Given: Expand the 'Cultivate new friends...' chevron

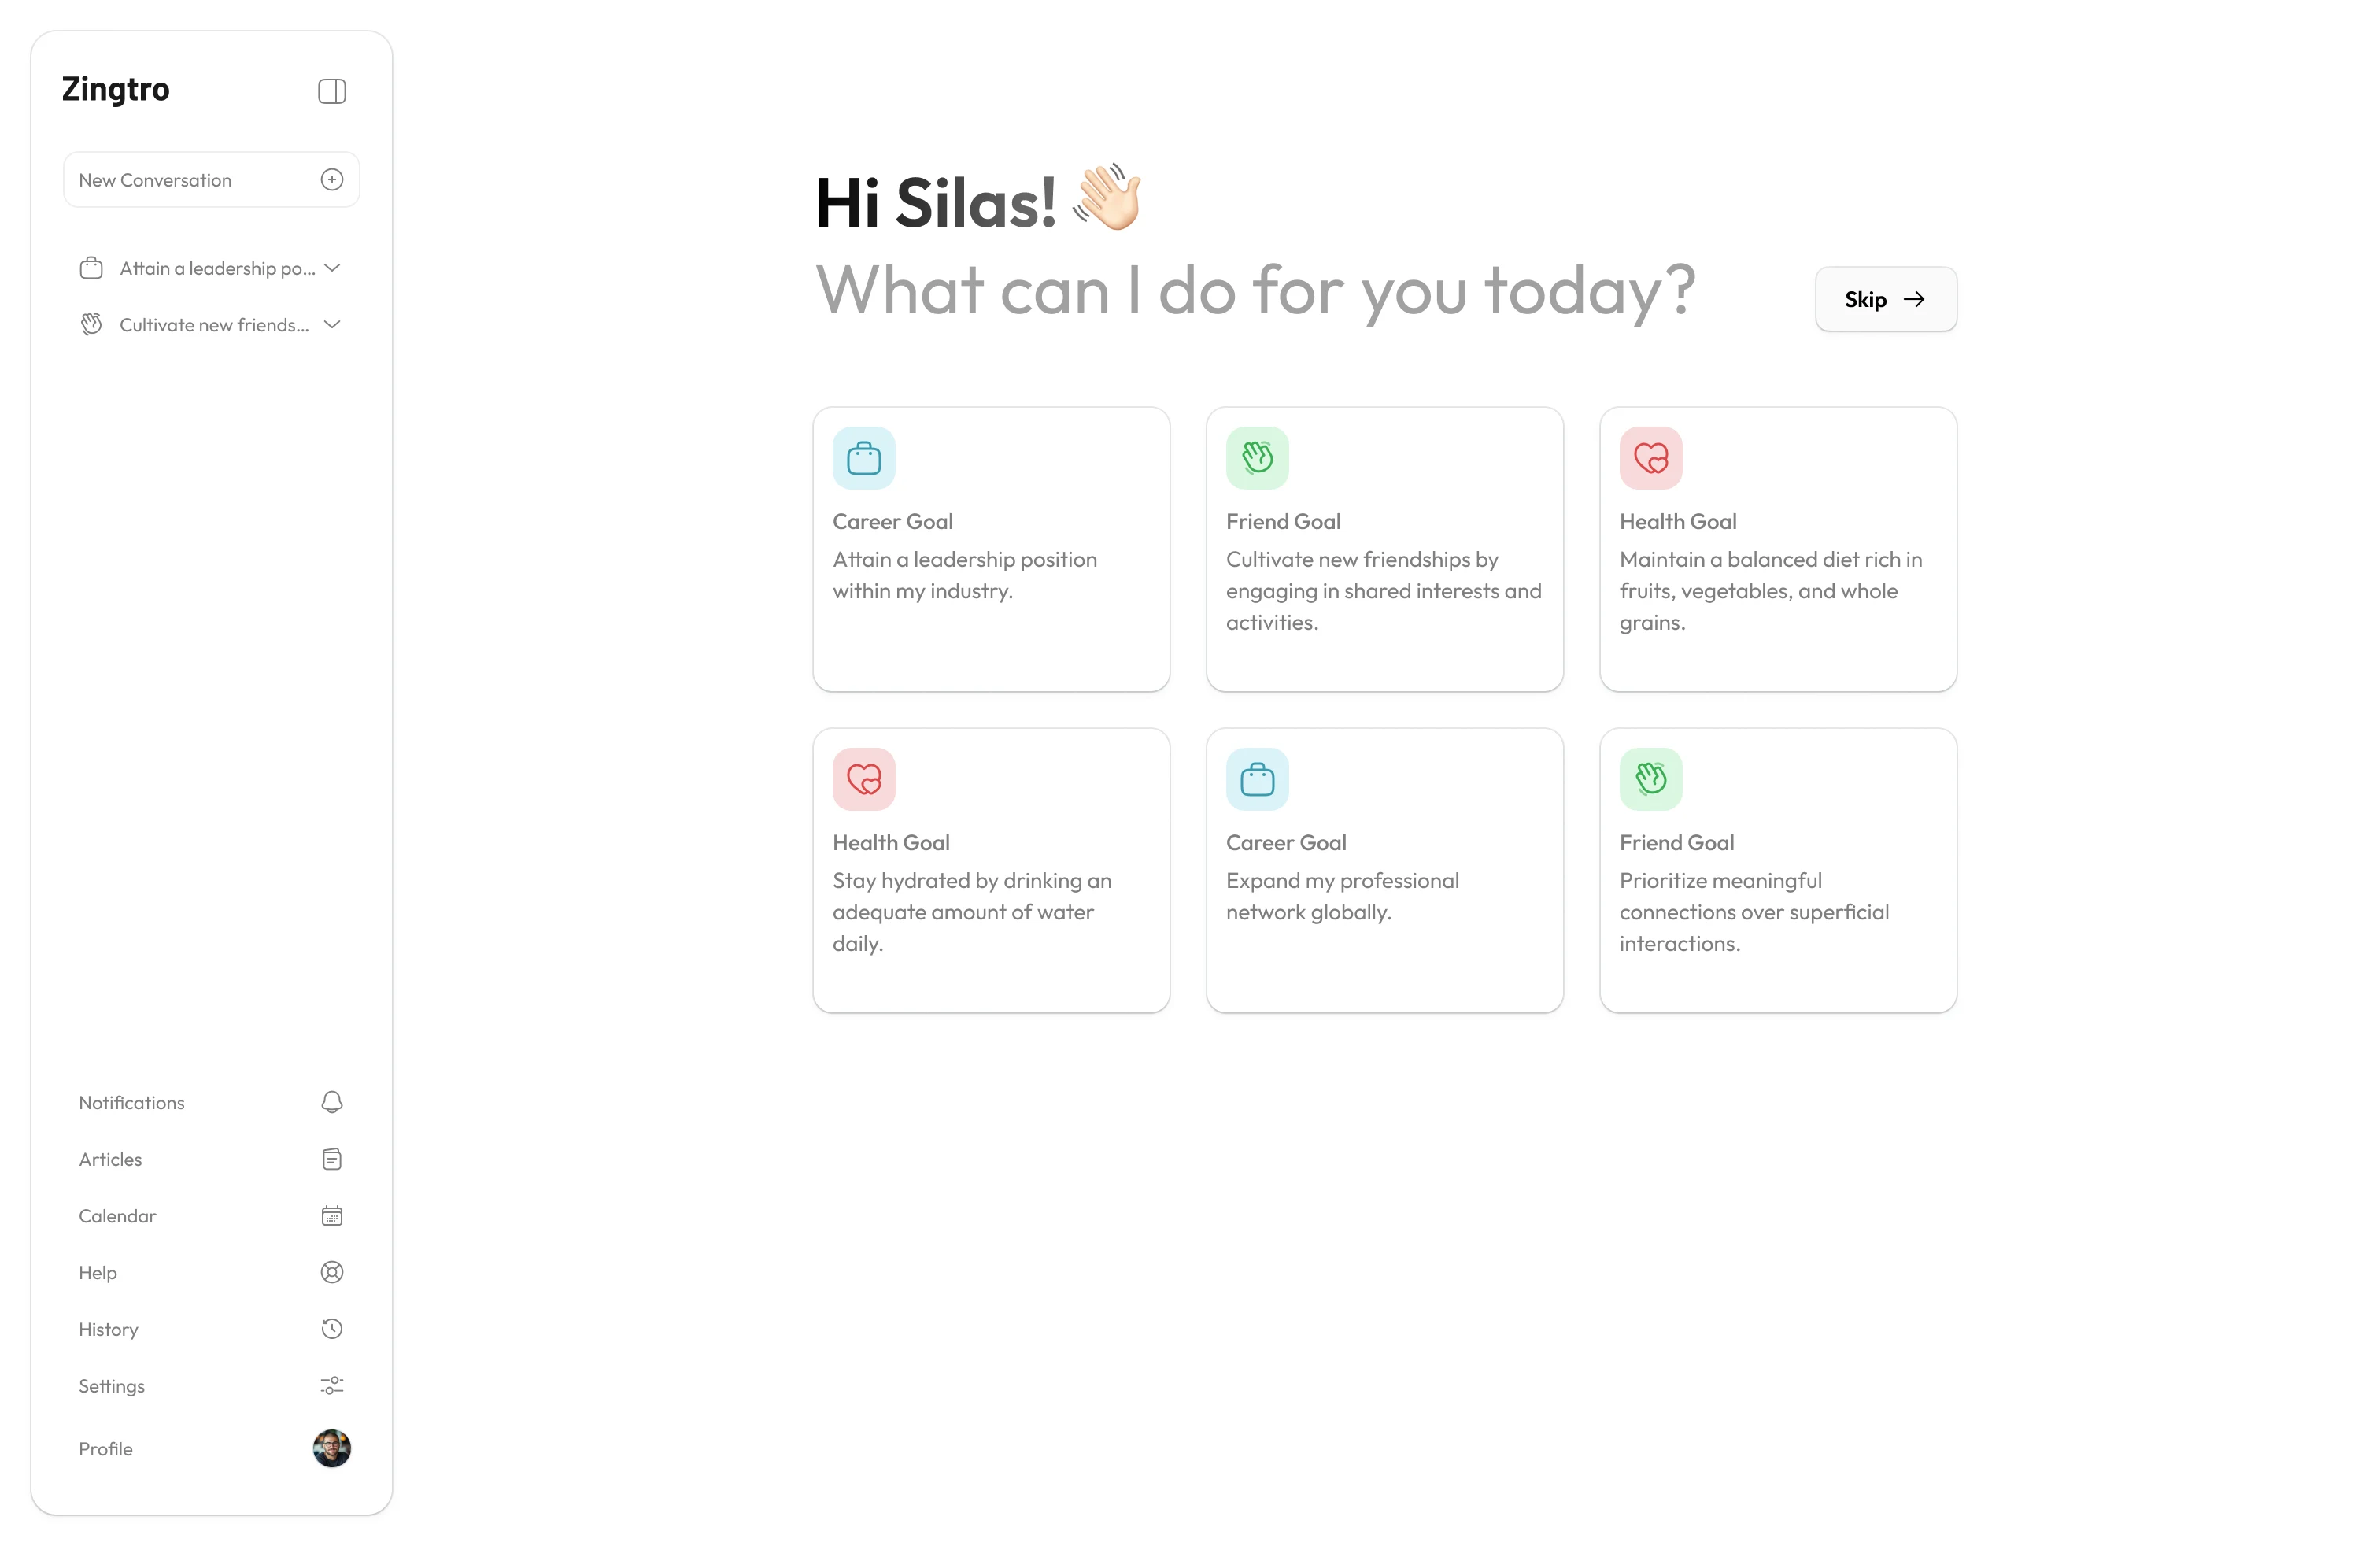Looking at the screenshot, I should point(333,325).
